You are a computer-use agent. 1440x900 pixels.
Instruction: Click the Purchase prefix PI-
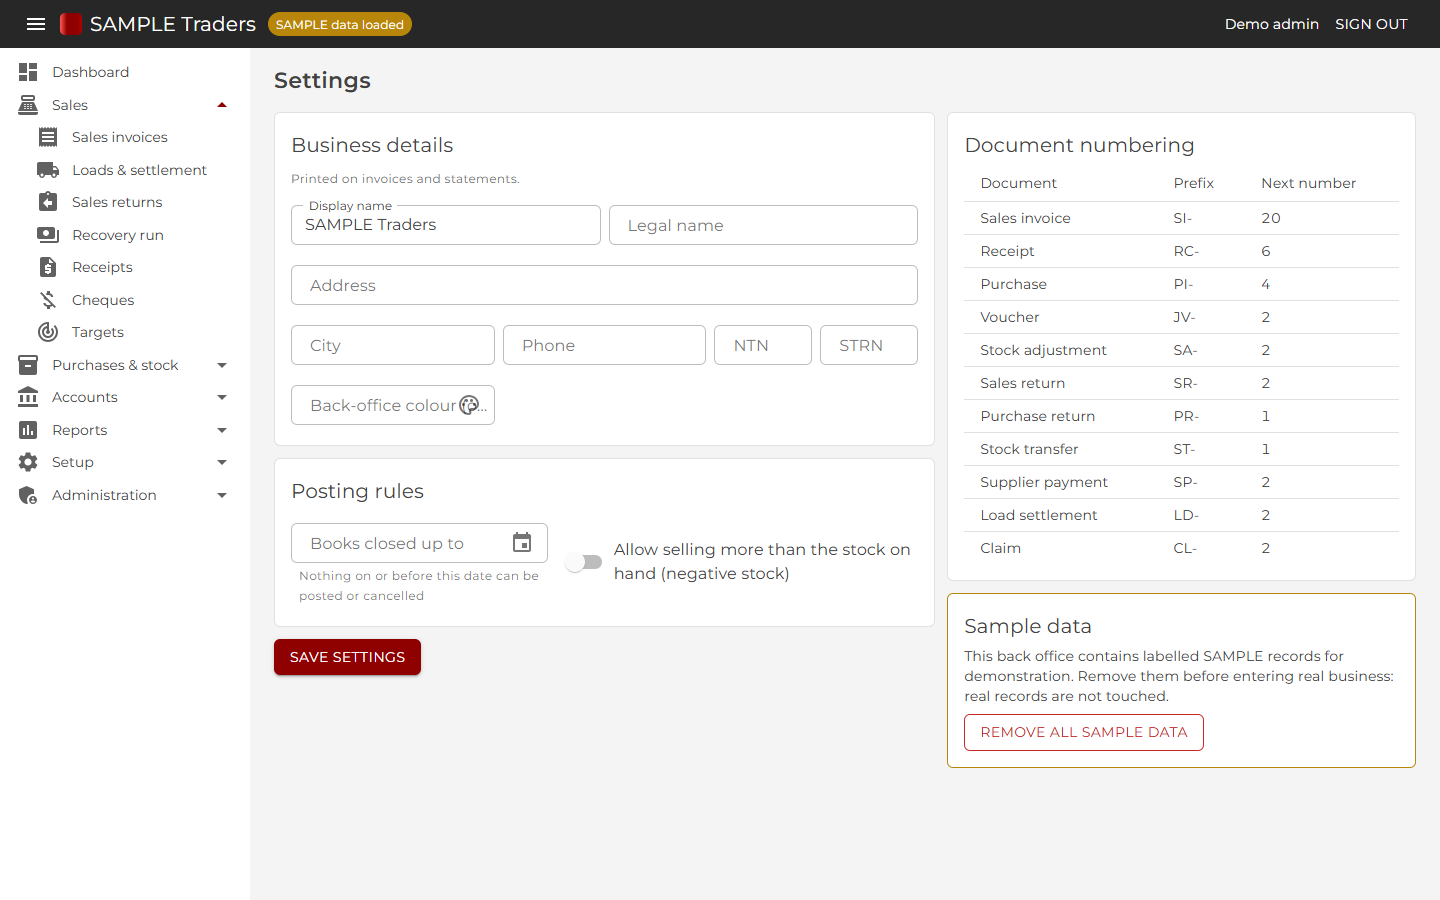pos(1183,284)
